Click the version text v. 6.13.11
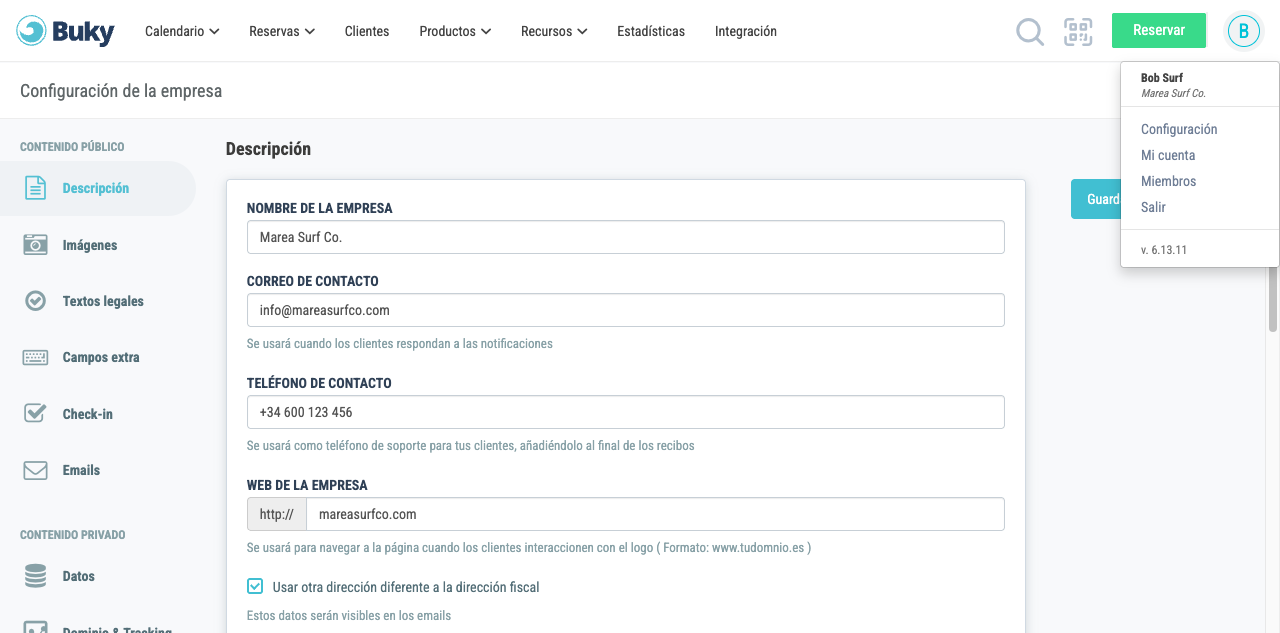 tap(1164, 250)
